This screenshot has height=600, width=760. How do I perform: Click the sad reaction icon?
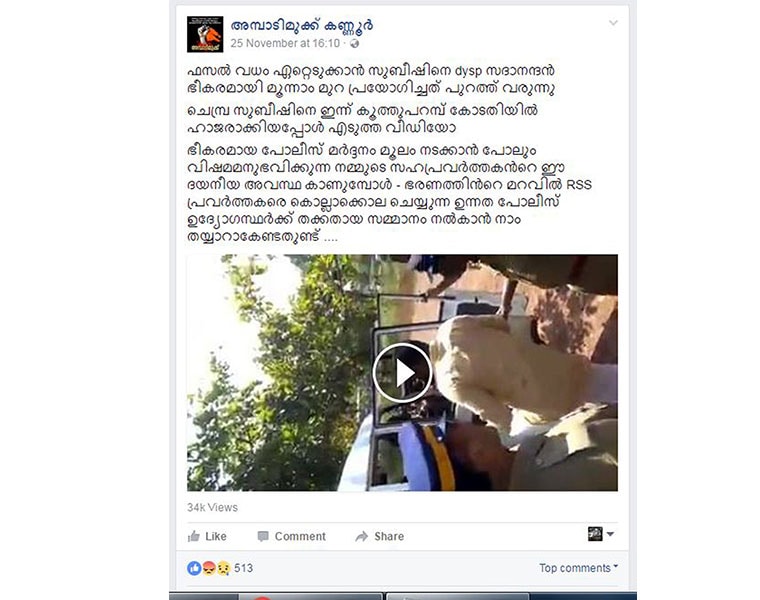click(x=223, y=568)
